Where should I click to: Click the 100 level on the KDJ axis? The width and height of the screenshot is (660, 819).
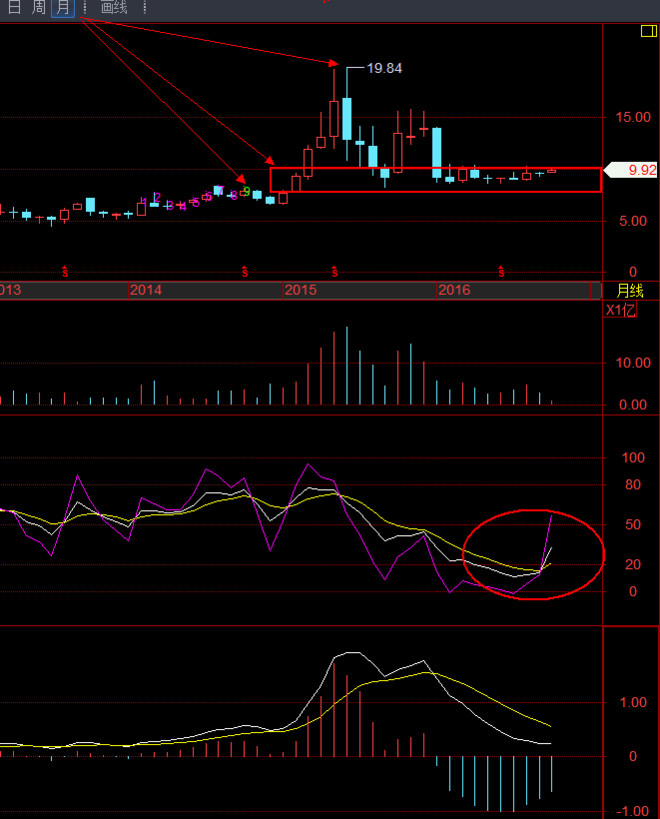pos(633,458)
